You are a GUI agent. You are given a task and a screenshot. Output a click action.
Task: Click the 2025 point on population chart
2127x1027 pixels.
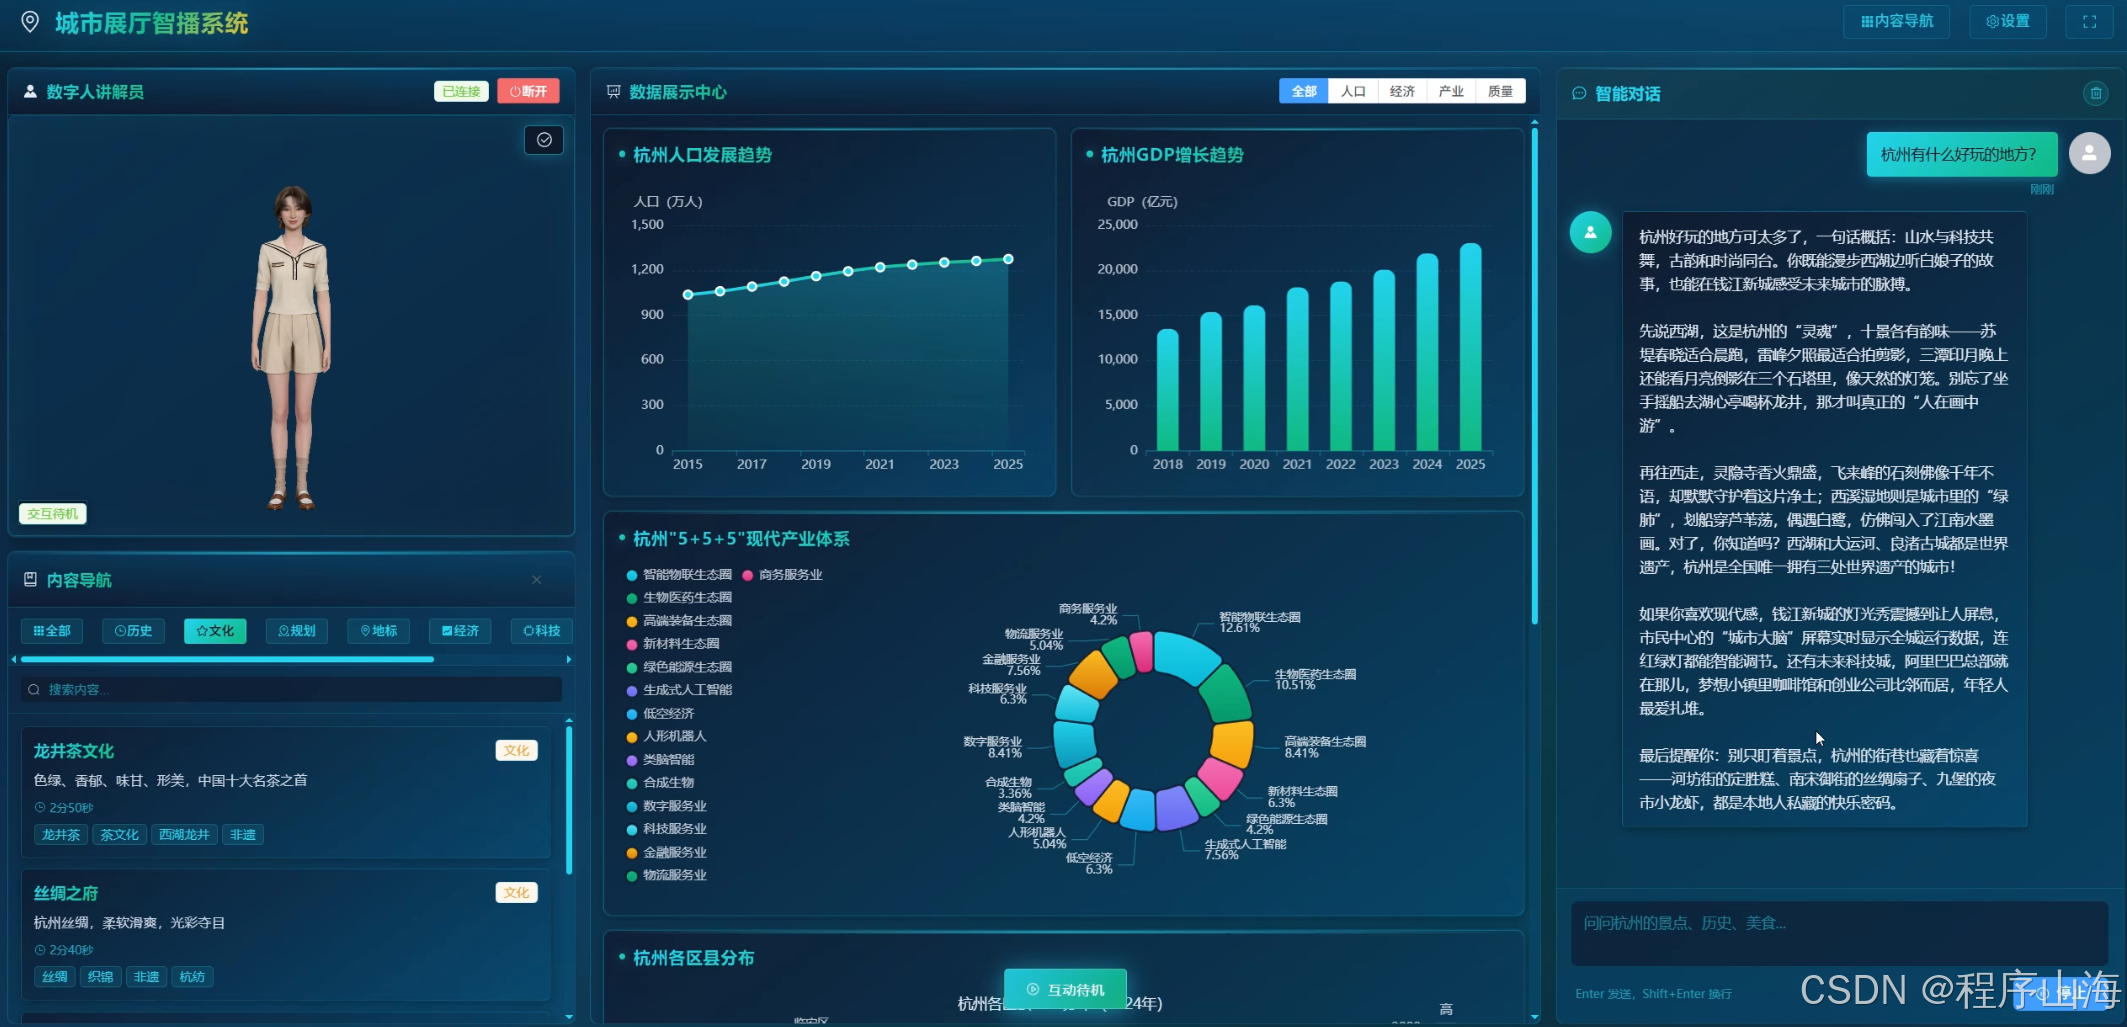point(1008,259)
